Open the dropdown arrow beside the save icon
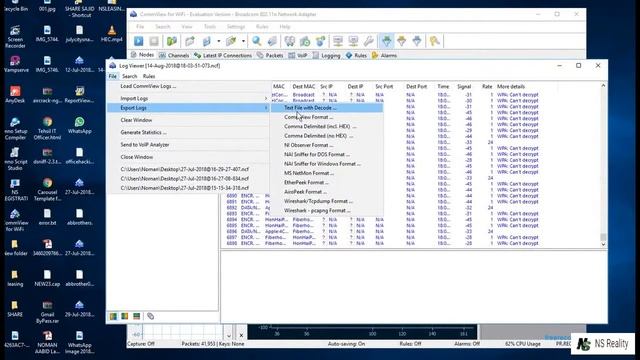This screenshot has height=360, width=640. coord(219,41)
